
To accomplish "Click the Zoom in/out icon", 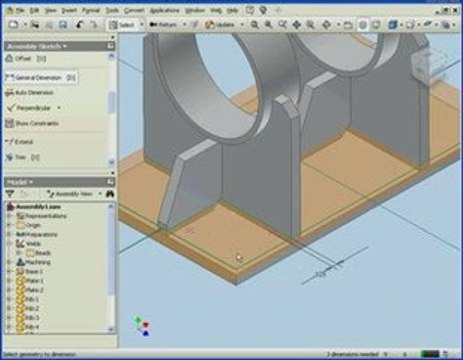I will 282,25.
